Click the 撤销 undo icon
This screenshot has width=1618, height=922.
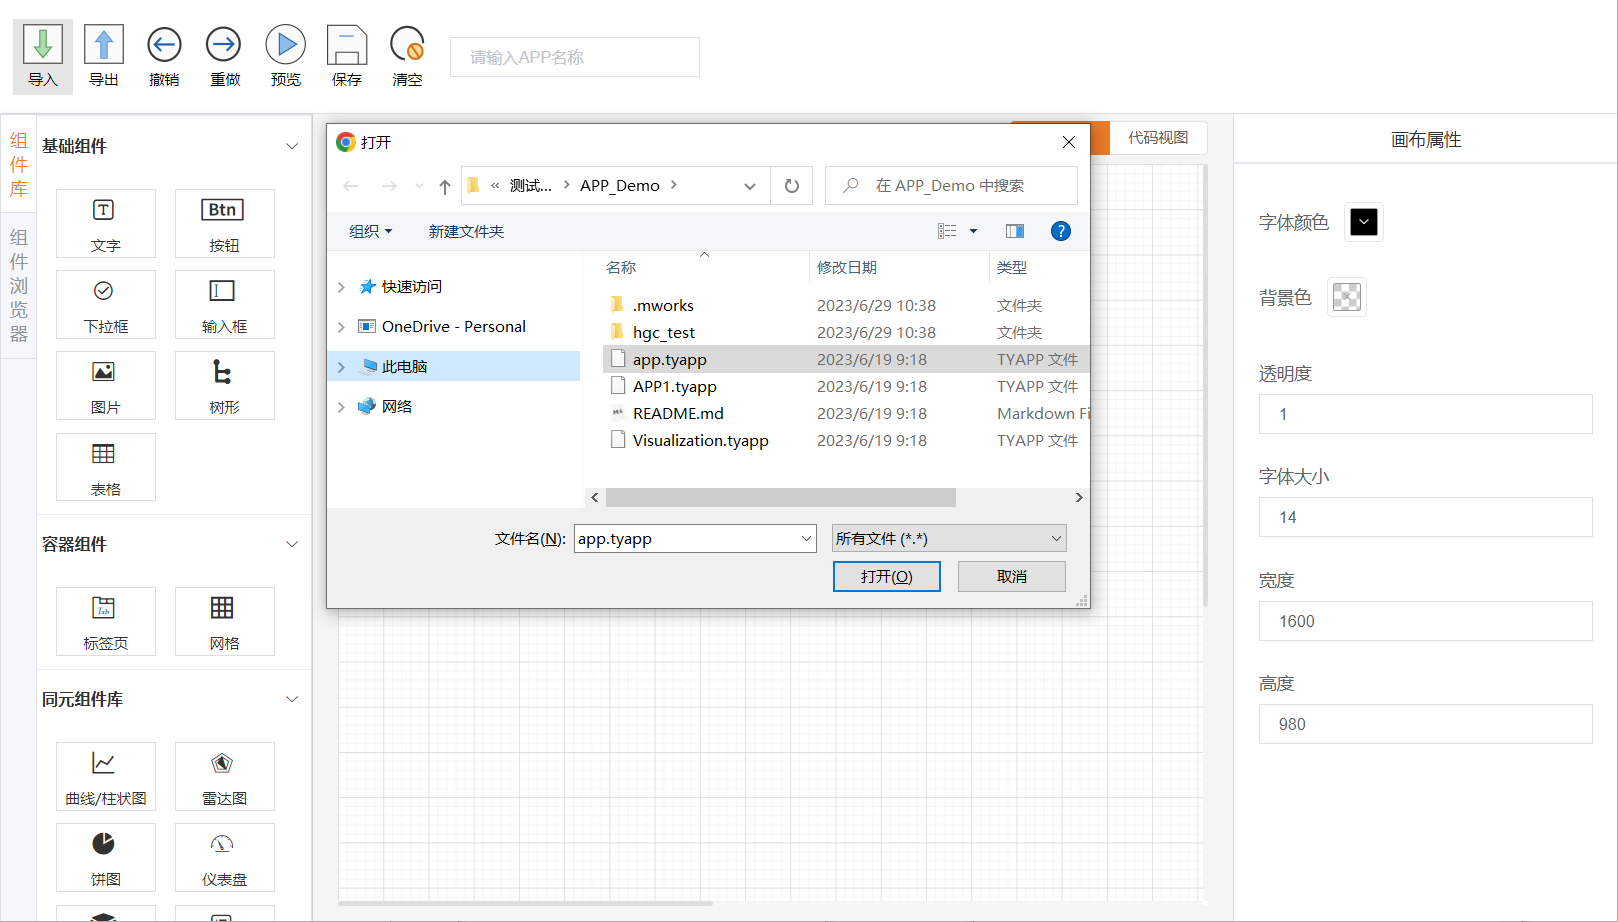pyautogui.click(x=164, y=45)
